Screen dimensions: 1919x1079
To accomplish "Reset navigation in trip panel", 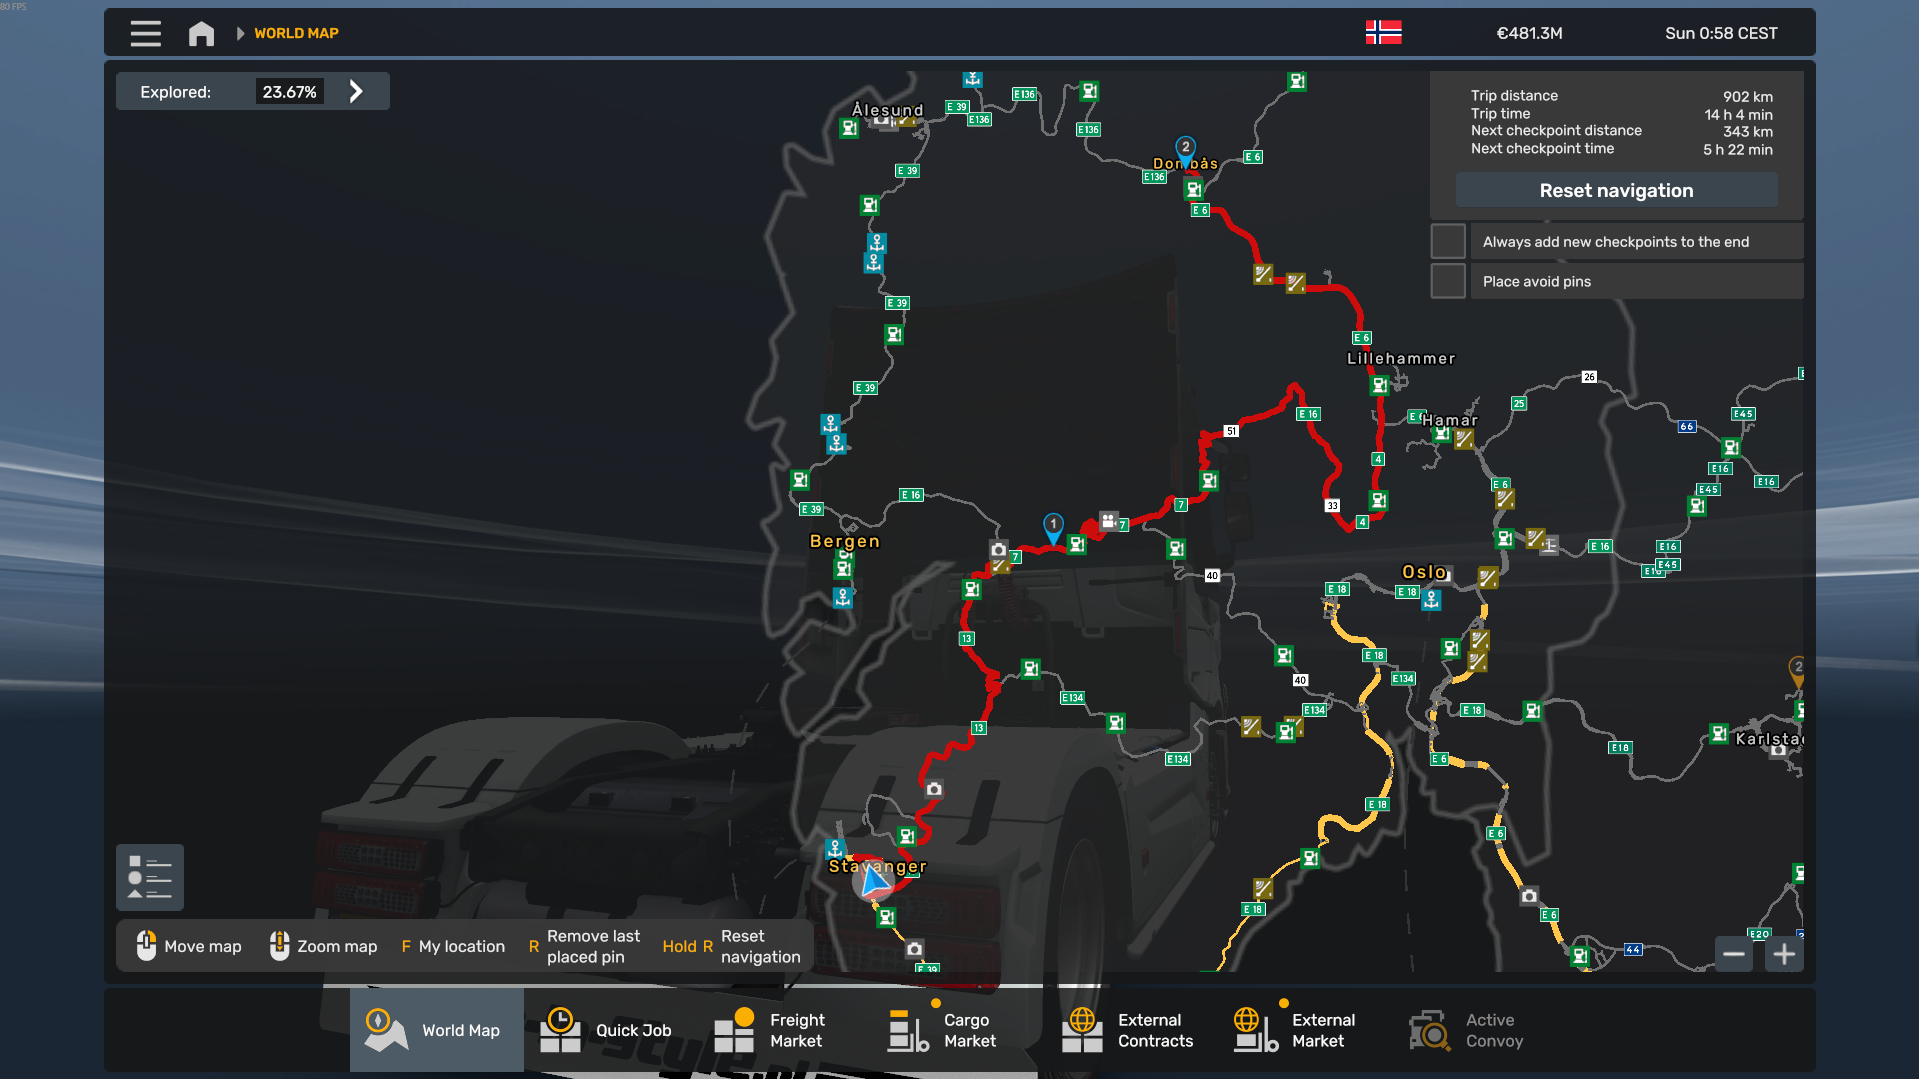I will click(1616, 190).
